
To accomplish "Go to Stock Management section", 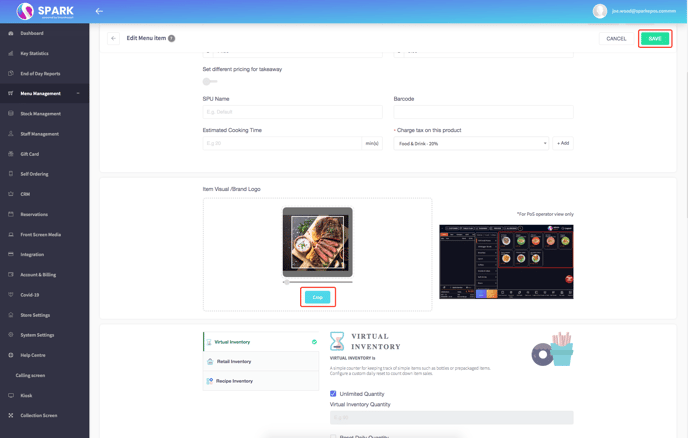I will (x=40, y=114).
